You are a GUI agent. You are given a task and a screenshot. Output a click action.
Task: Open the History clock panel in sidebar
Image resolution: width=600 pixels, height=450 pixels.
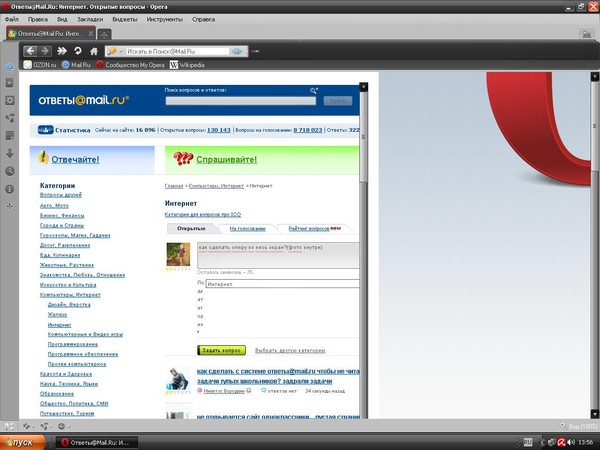click(x=10, y=171)
